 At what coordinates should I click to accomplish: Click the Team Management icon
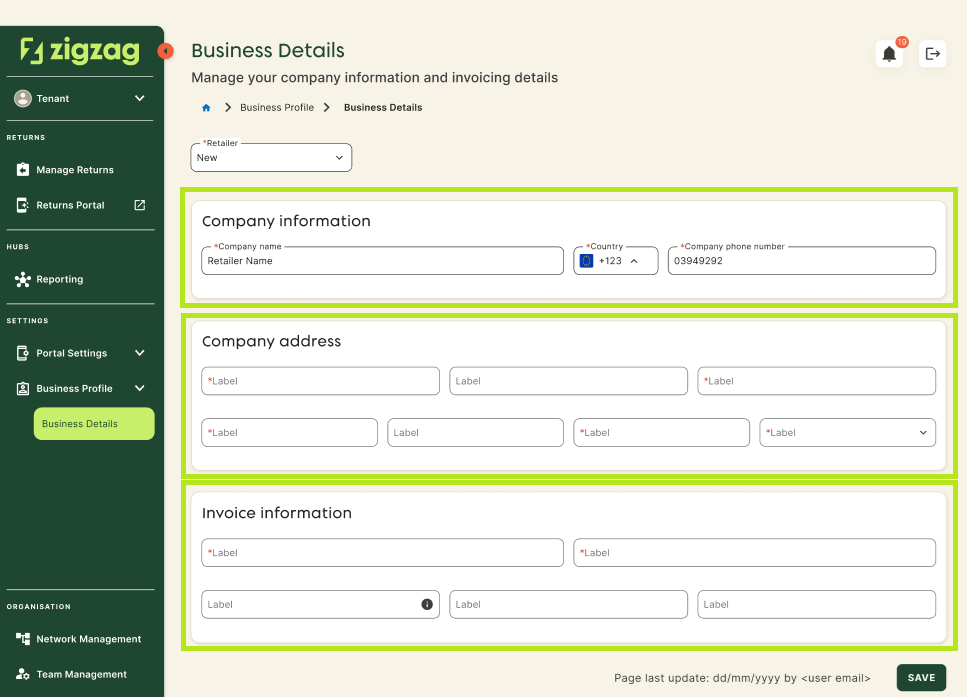click(x=20, y=674)
